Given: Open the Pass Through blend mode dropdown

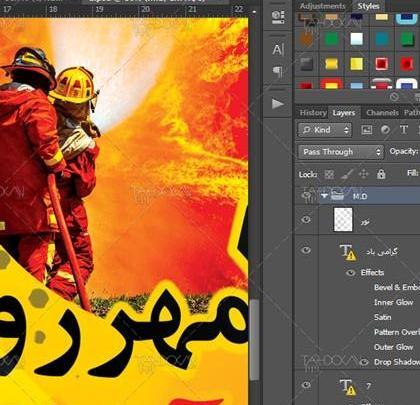Looking at the screenshot, I should coord(341,152).
